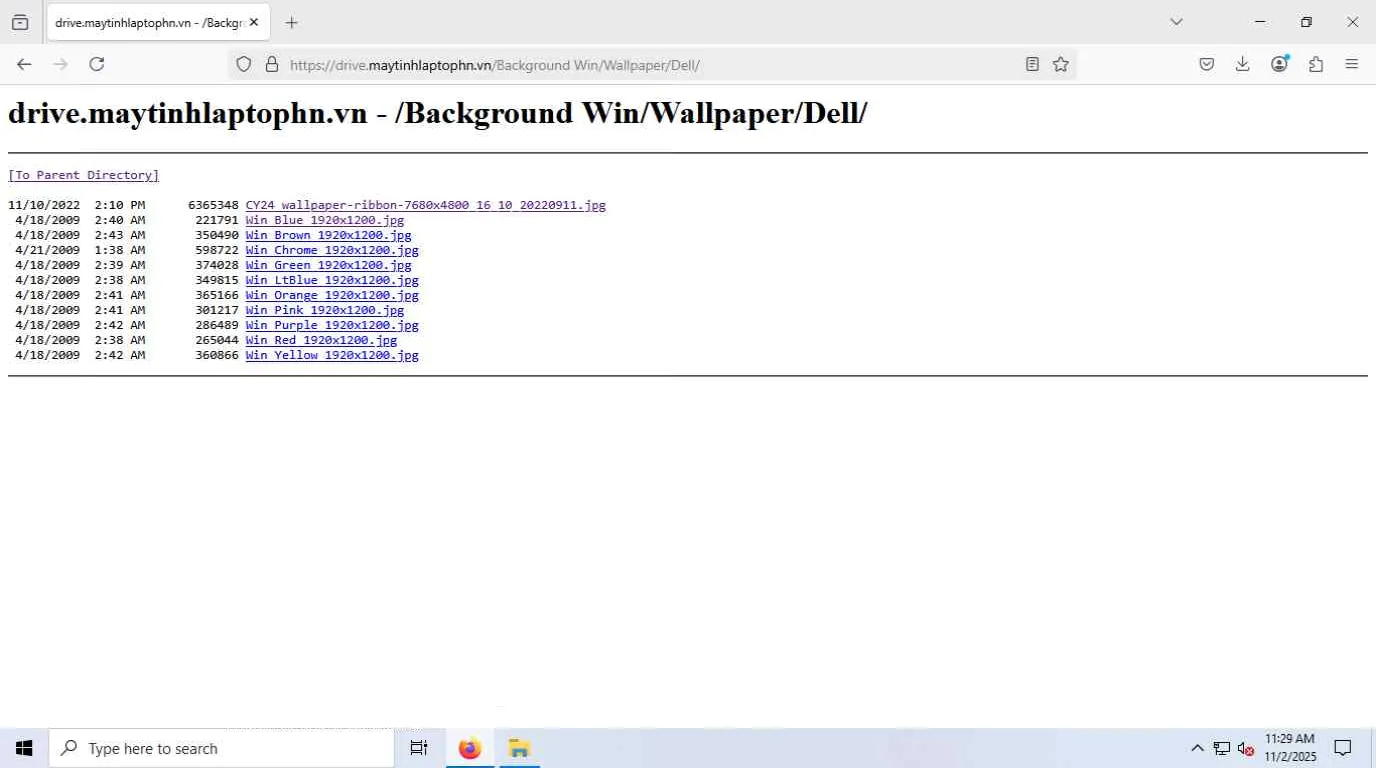The image size is (1376, 768).
Task: Minimize the Firefox window
Action: tap(1260, 22)
